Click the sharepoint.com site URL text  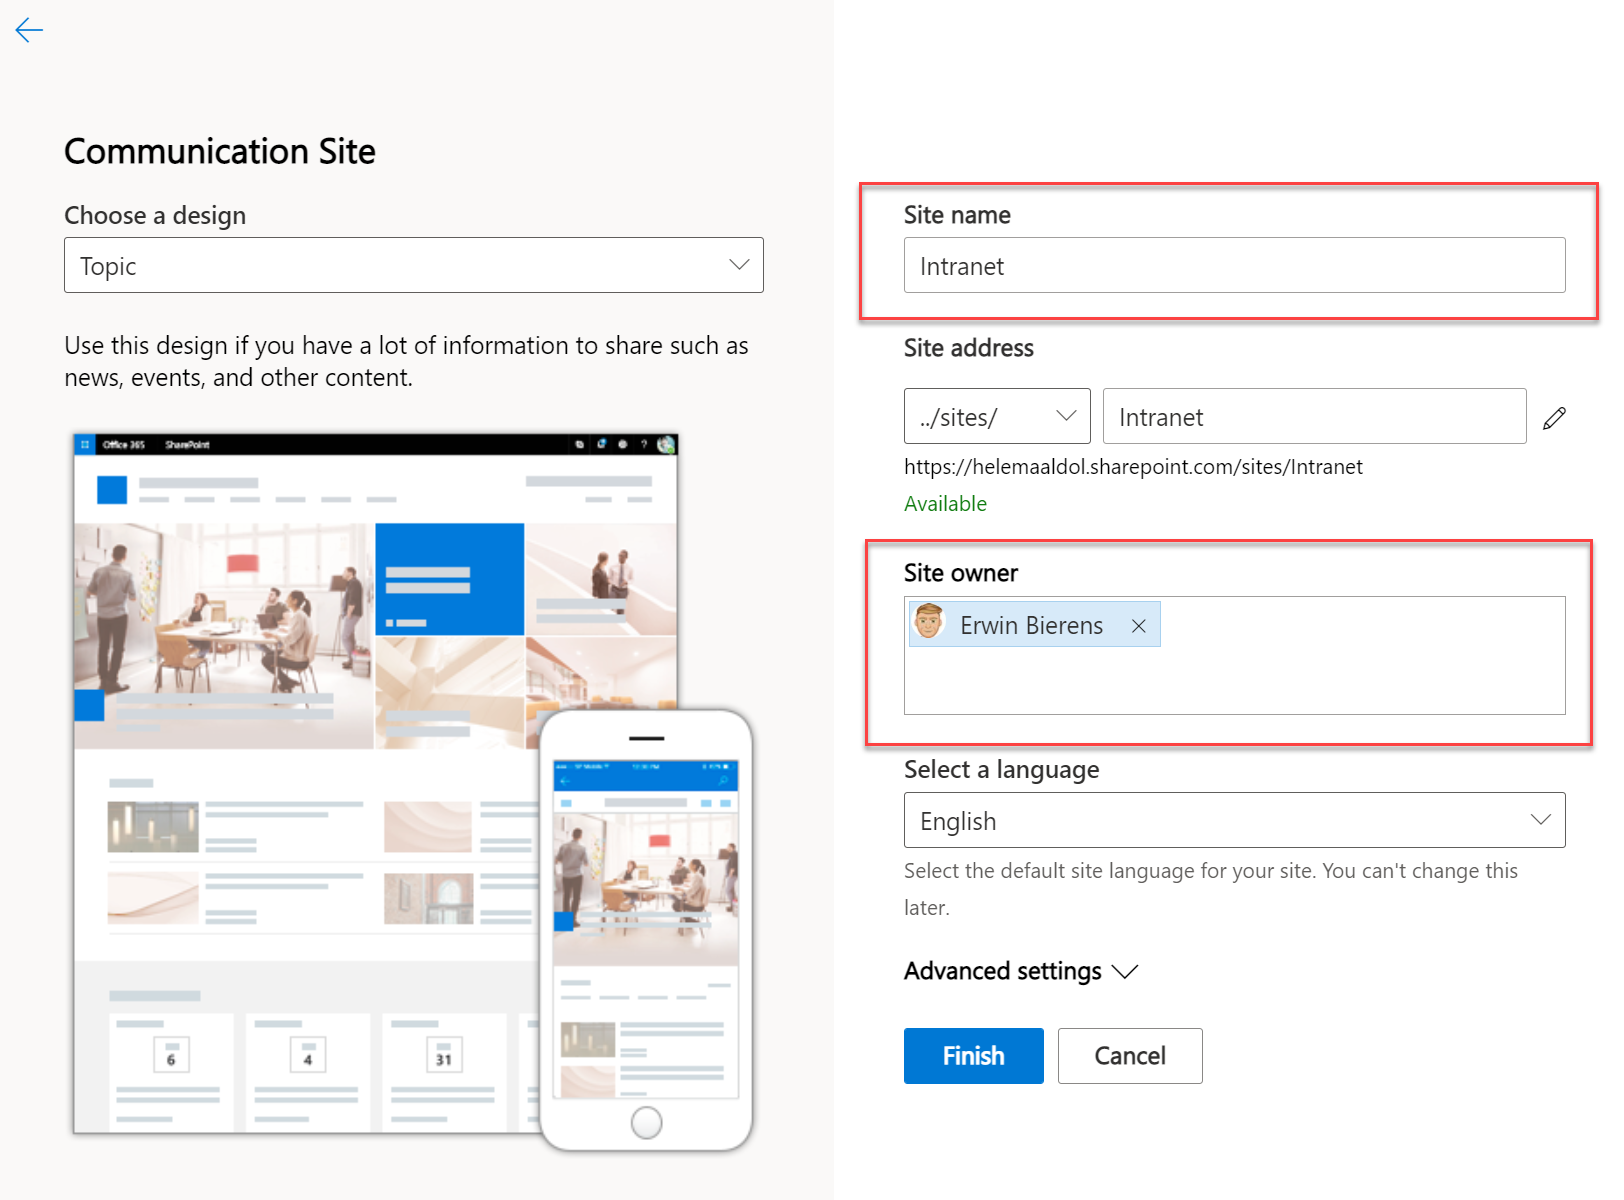[1132, 467]
